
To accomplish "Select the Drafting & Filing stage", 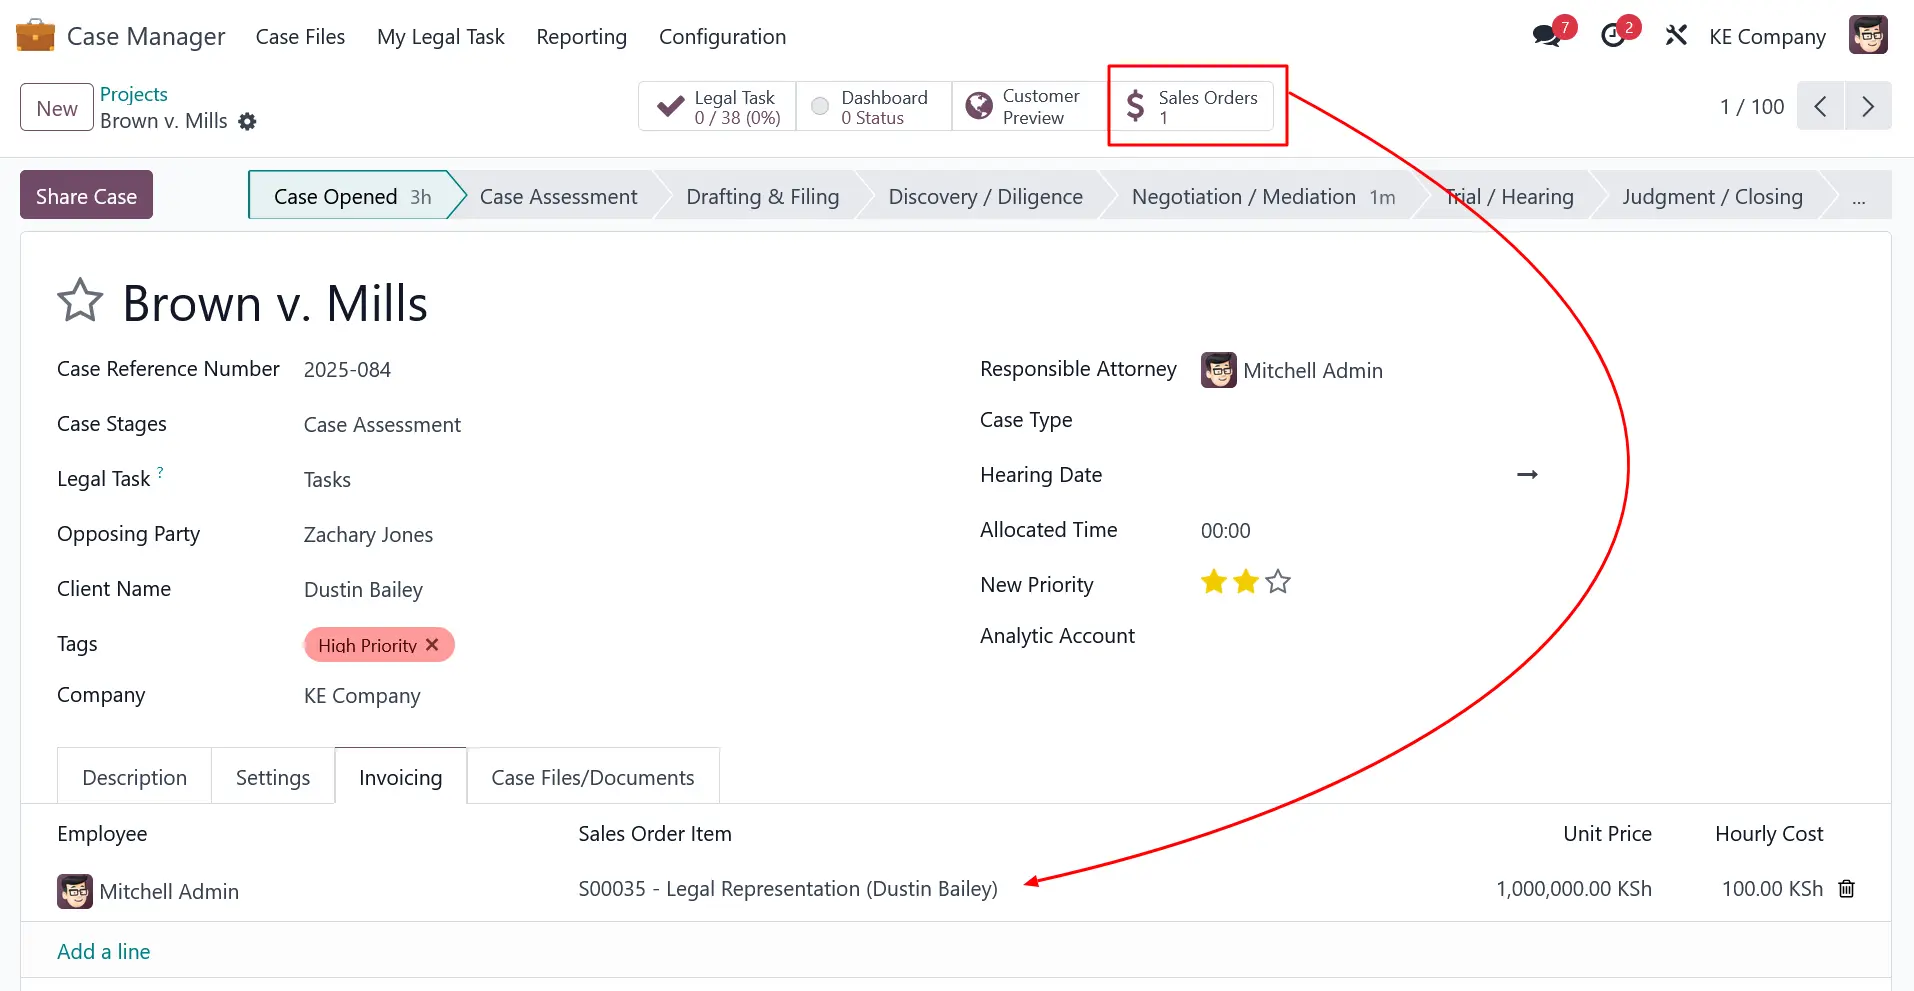I will pyautogui.click(x=762, y=197).
